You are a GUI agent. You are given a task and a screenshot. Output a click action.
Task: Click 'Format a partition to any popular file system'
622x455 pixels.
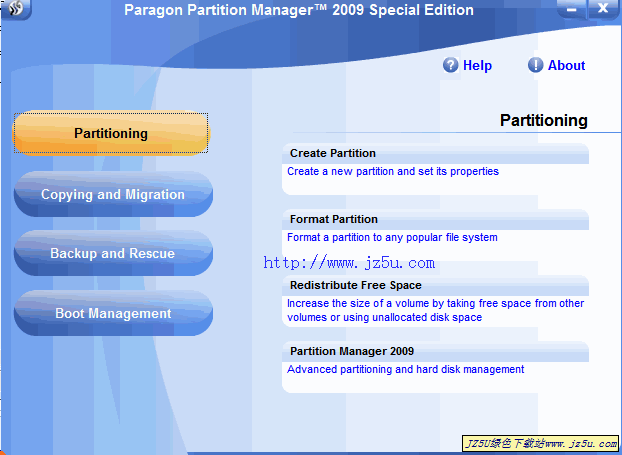(392, 237)
